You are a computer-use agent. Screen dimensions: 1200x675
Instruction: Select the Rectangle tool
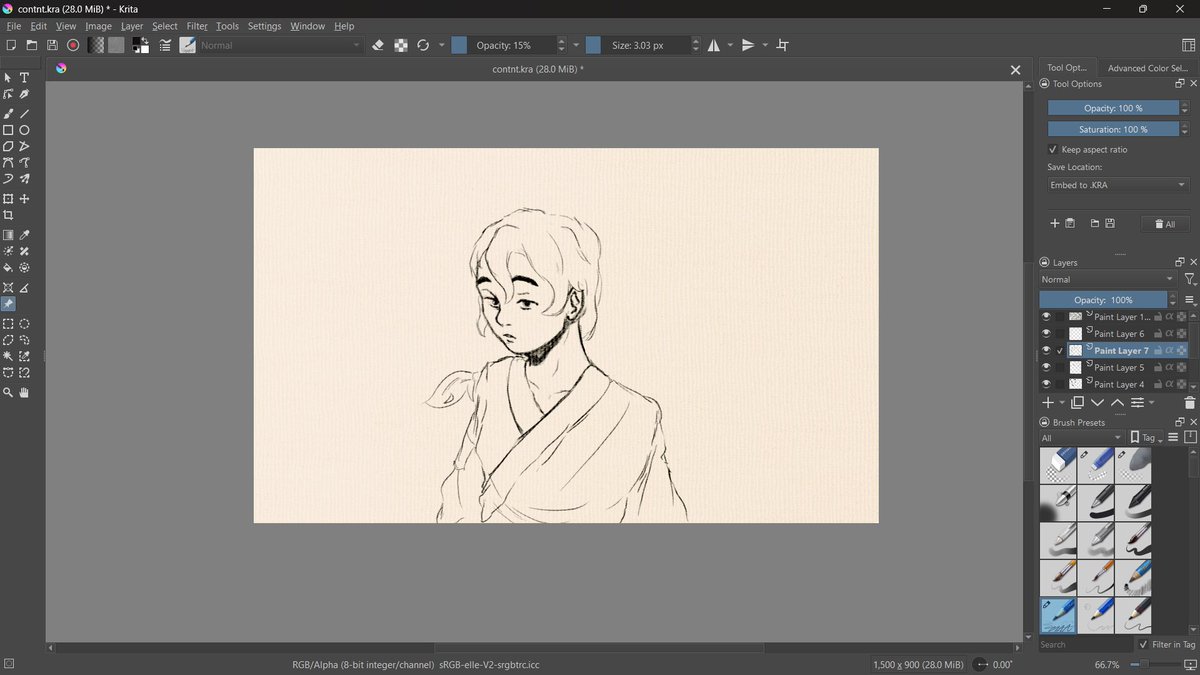(8, 130)
